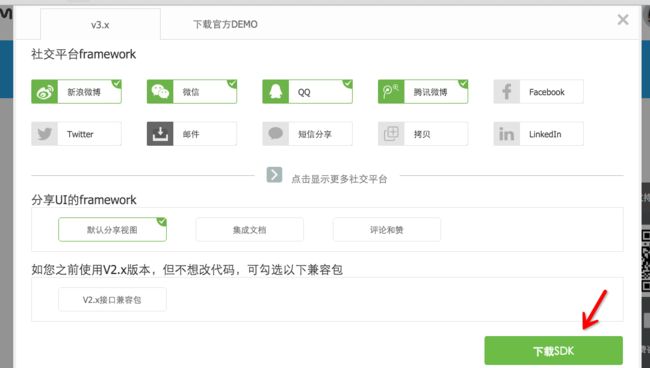
Task: Select the 集成文档 option
Action: point(250,230)
